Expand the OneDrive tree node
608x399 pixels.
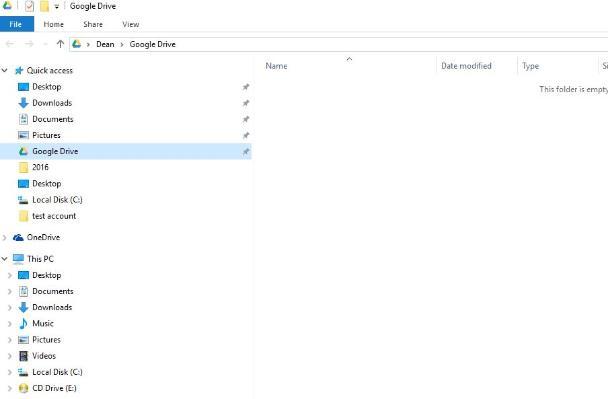5,237
